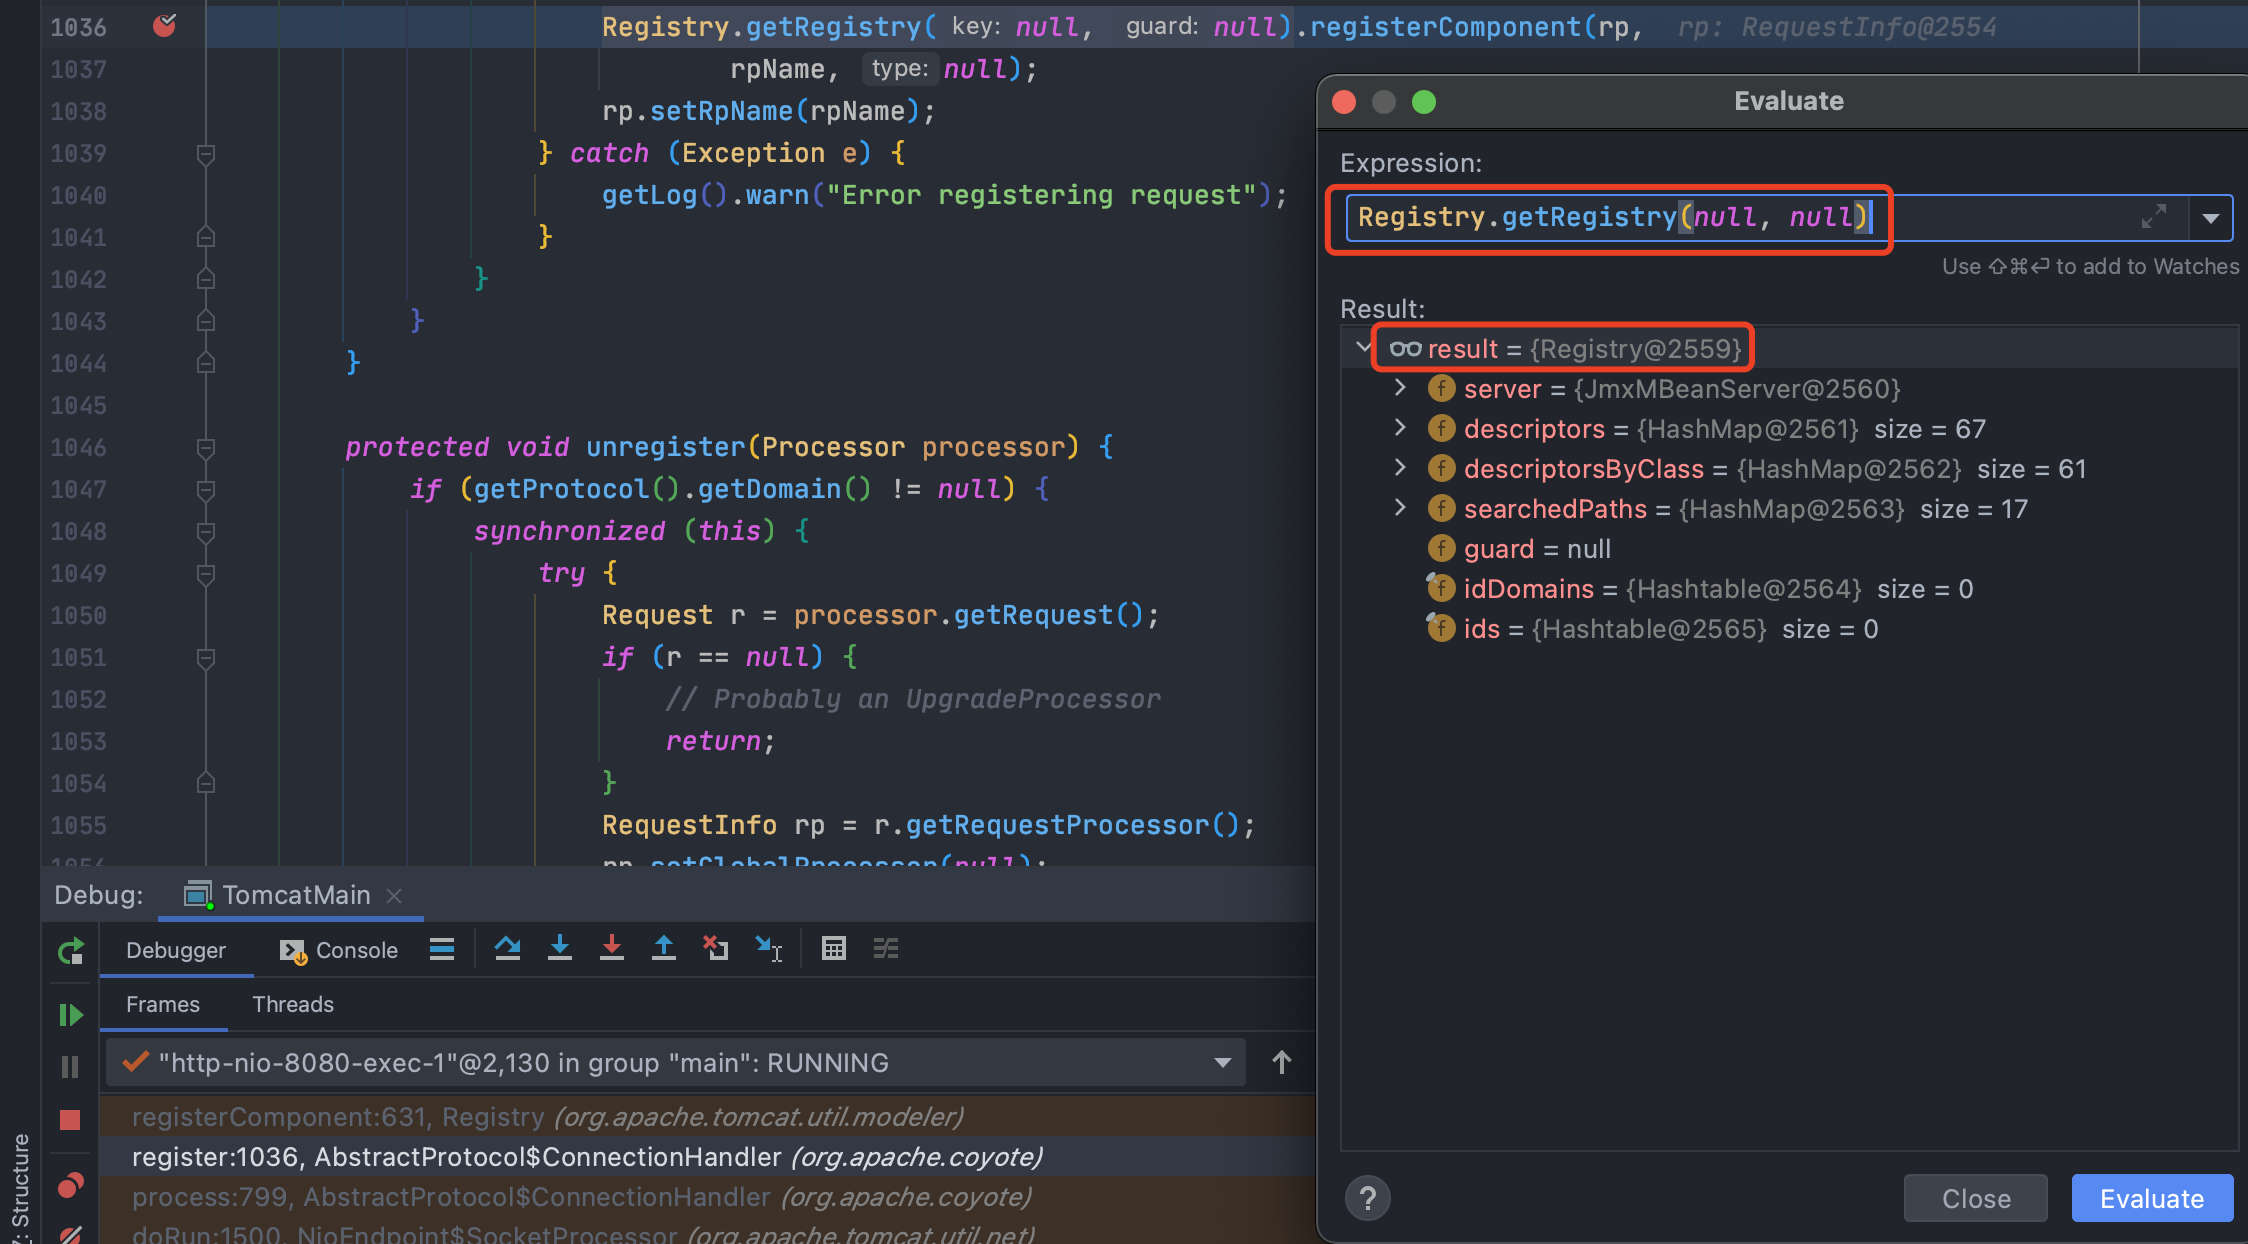
Task: Switch to the Console tab
Action: [x=340, y=950]
